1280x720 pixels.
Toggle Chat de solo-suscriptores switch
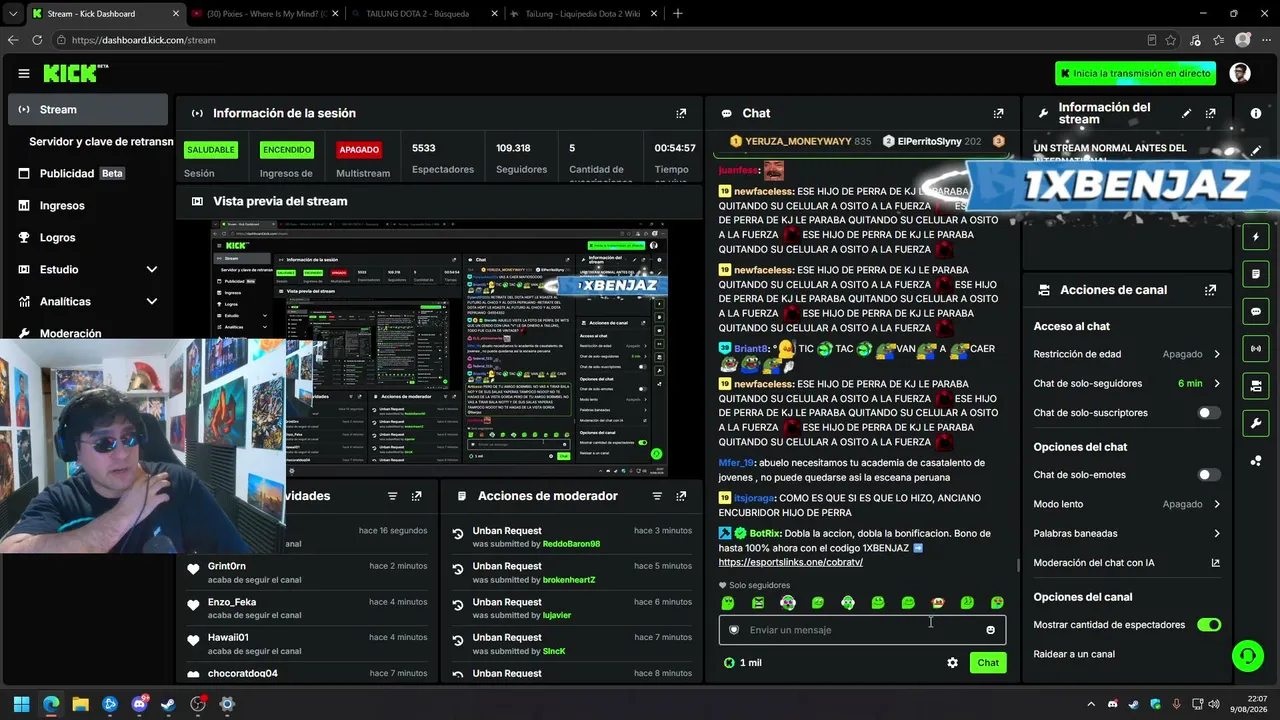pos(1209,413)
